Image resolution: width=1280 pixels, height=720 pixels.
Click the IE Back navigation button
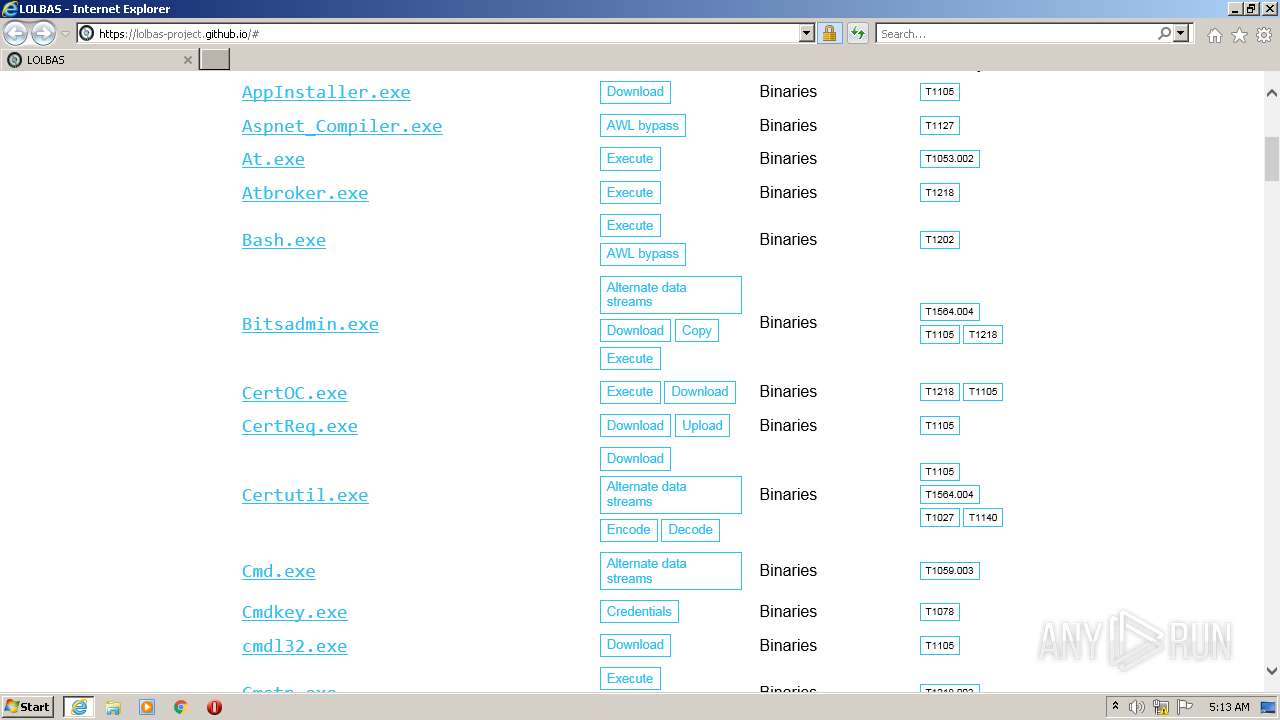(x=16, y=34)
